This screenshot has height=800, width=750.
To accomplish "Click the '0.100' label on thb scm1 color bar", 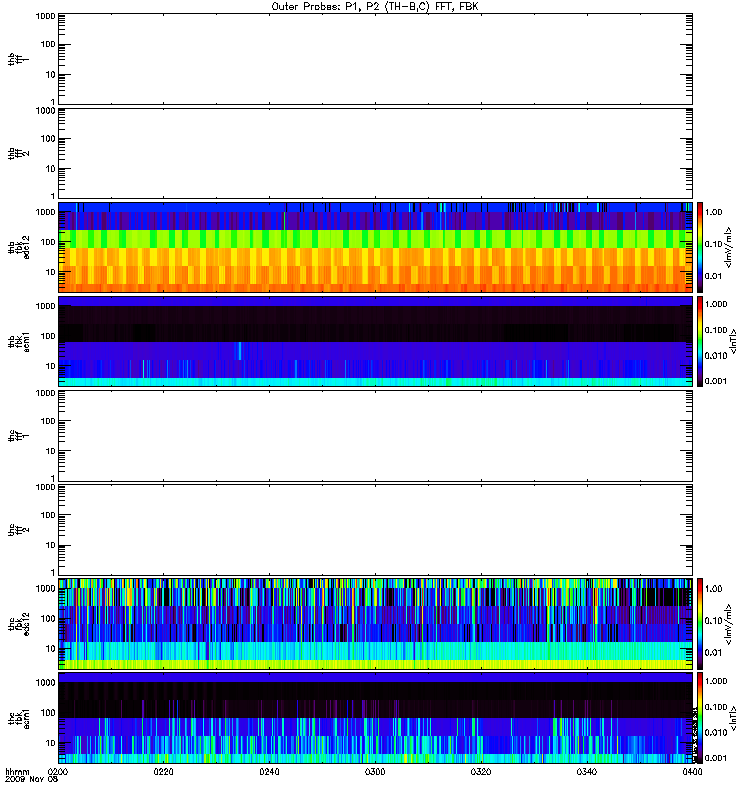I will coord(716,330).
